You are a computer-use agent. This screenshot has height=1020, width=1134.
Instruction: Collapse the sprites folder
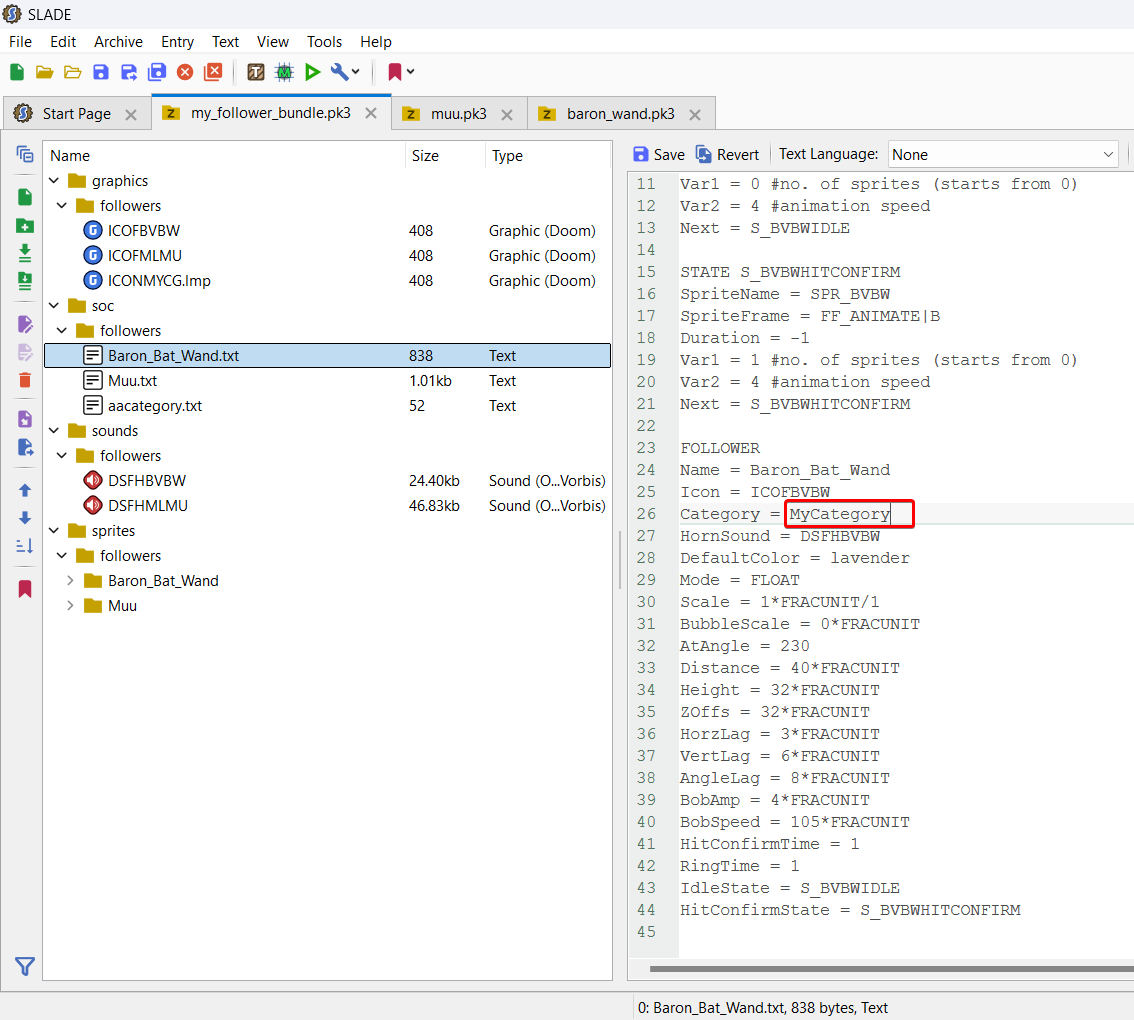[x=54, y=530]
